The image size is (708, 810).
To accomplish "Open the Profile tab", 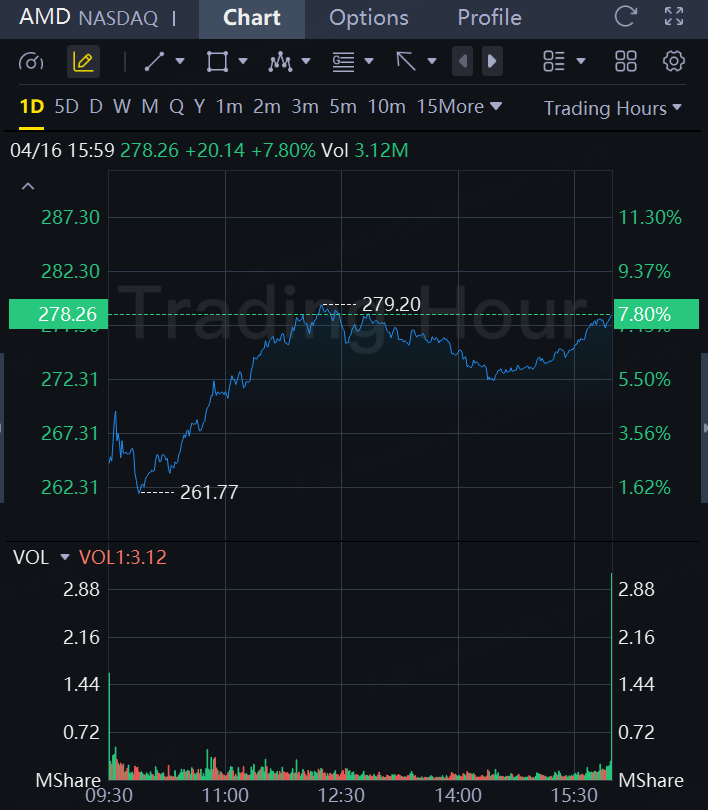I will (x=489, y=19).
